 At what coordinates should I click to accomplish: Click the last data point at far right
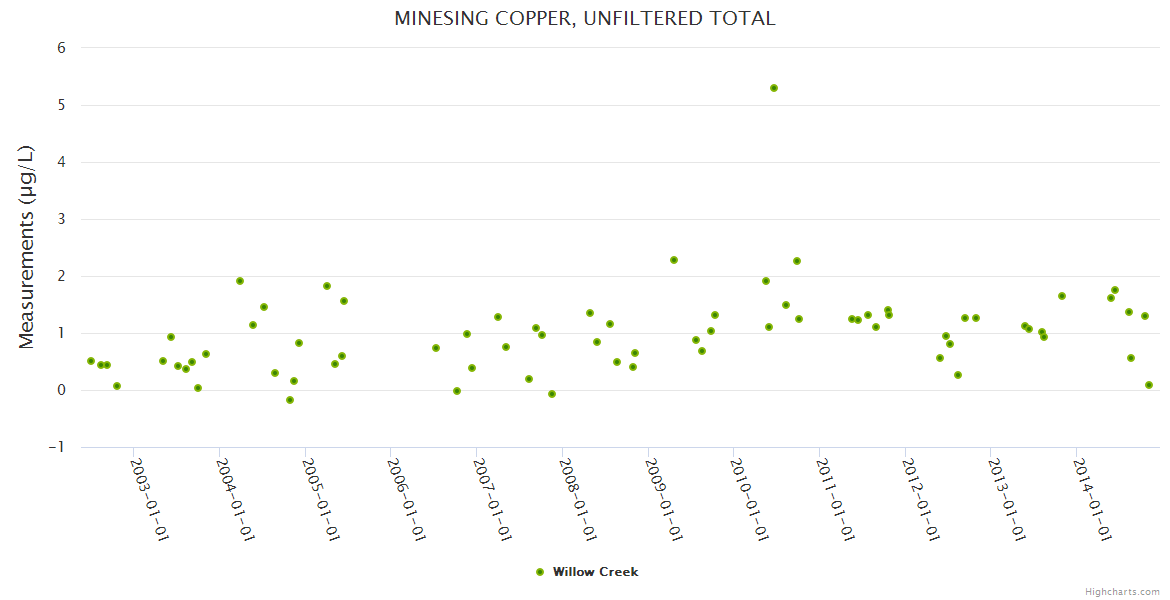pos(1149,385)
